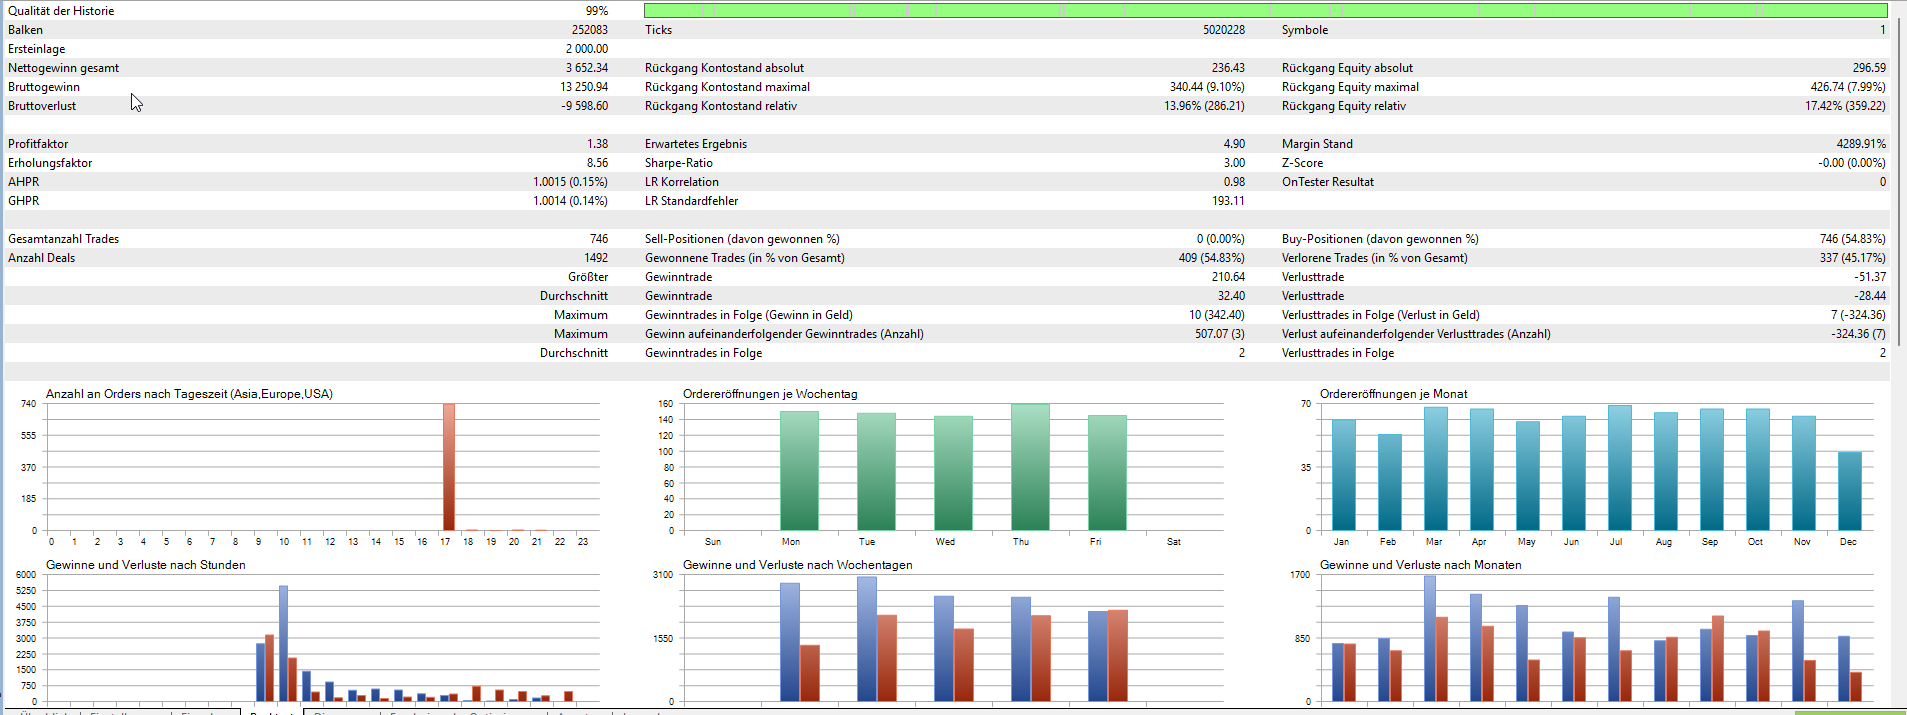
Task: Click the Rückgang Equity maximal label
Action: [1350, 87]
